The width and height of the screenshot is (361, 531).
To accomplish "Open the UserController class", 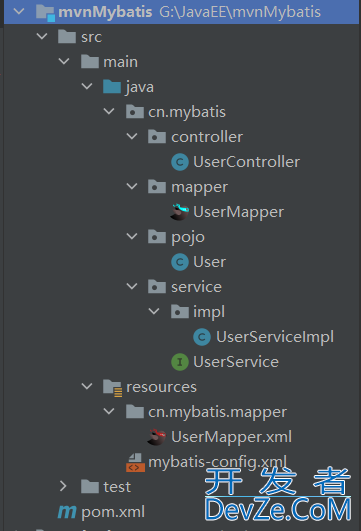I will click(x=247, y=162).
